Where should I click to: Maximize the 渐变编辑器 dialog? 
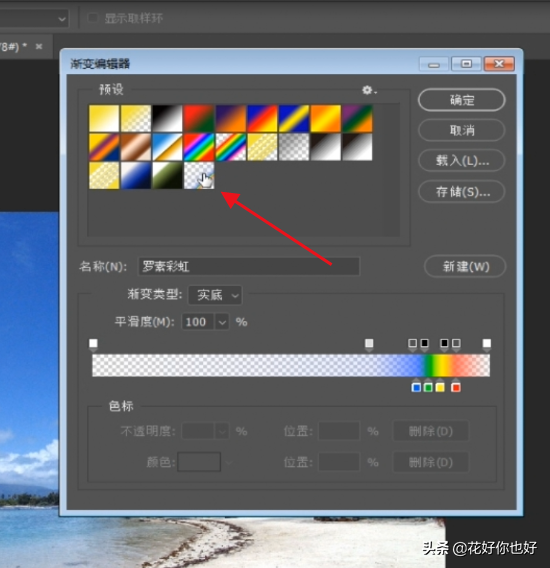467,64
